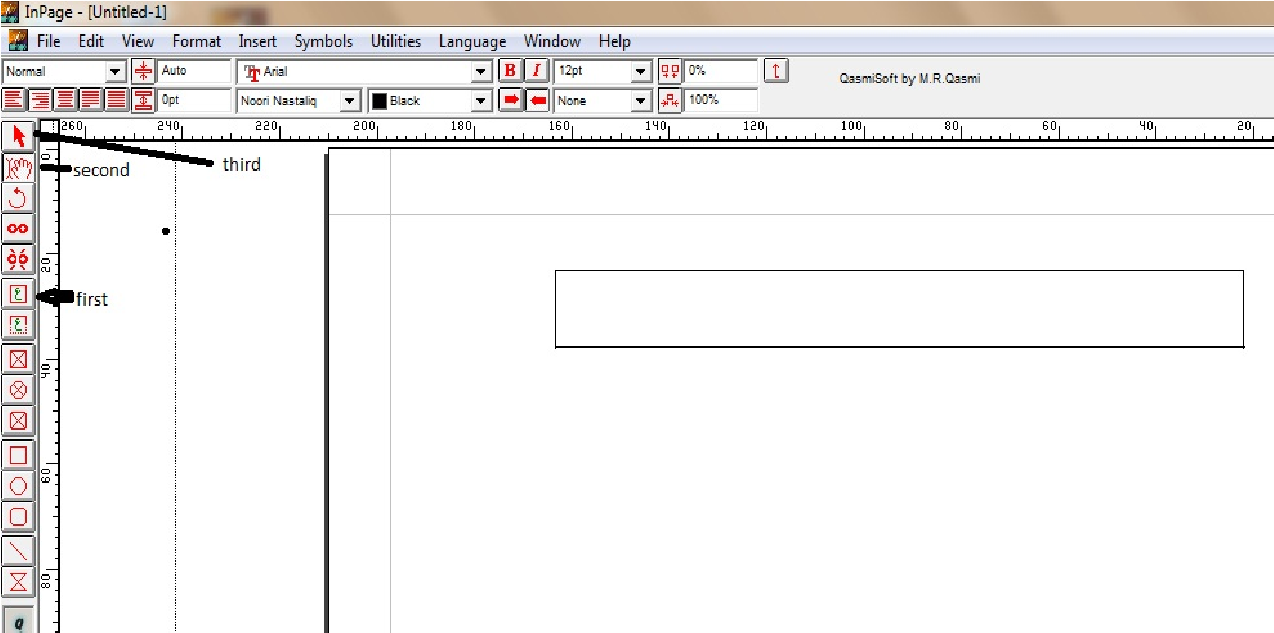Viewport: 1274px width, 633px height.
Task: Select the red arrow selection tool
Action: pyautogui.click(x=18, y=136)
